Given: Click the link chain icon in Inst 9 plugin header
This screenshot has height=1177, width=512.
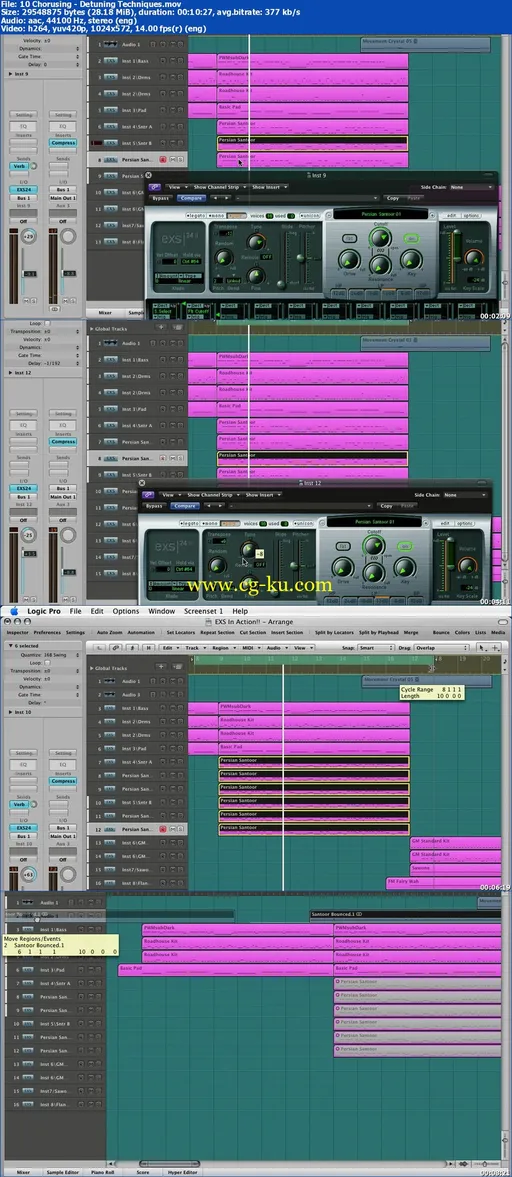Looking at the screenshot, I should click(155, 187).
